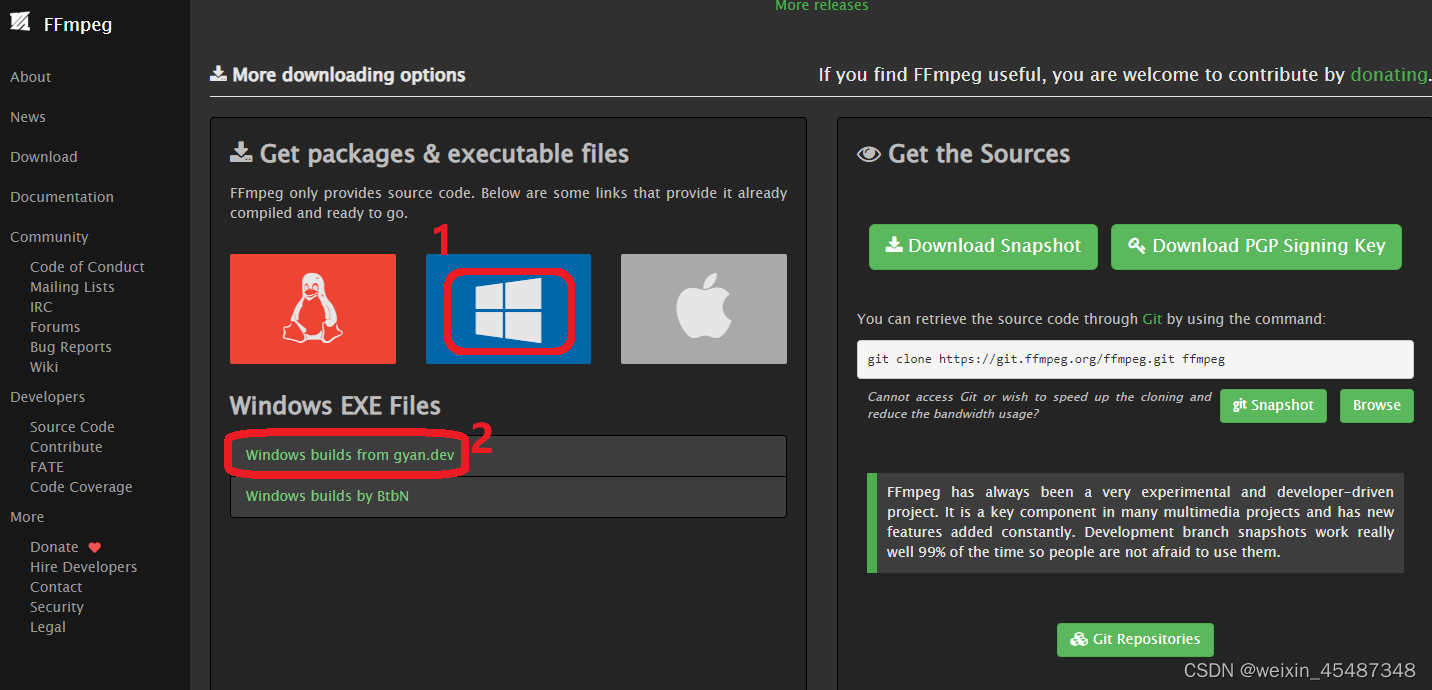
Task: Open Contribute sidebar link
Action: [x=66, y=447]
